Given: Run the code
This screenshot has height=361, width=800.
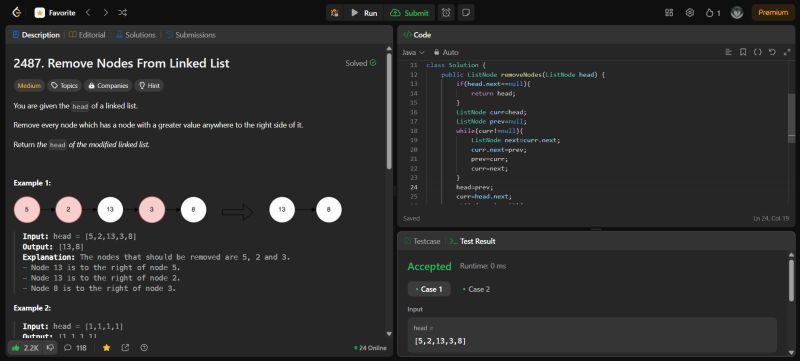Looking at the screenshot, I should 364,13.
